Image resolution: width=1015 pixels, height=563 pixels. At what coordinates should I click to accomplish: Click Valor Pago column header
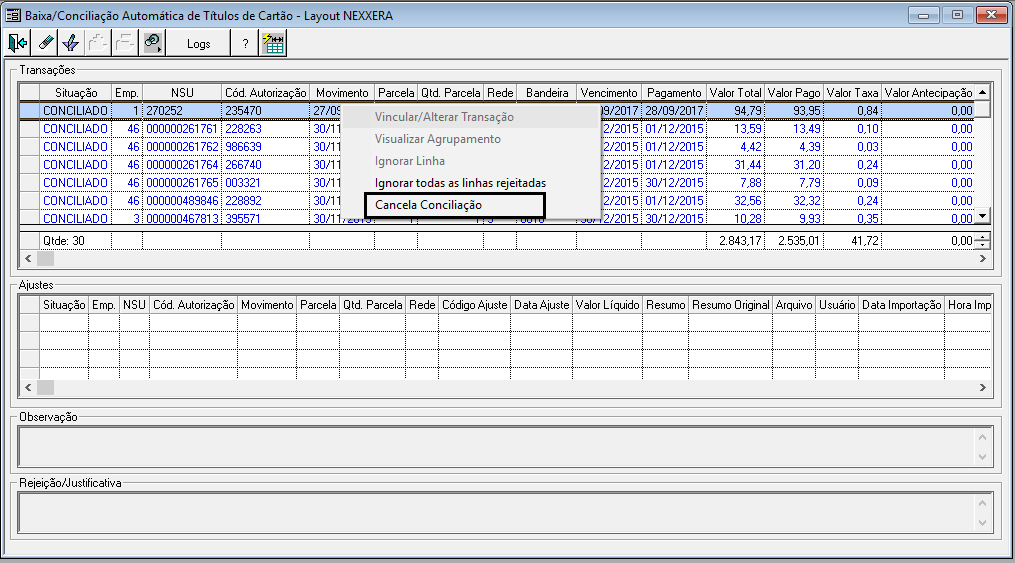(x=794, y=93)
